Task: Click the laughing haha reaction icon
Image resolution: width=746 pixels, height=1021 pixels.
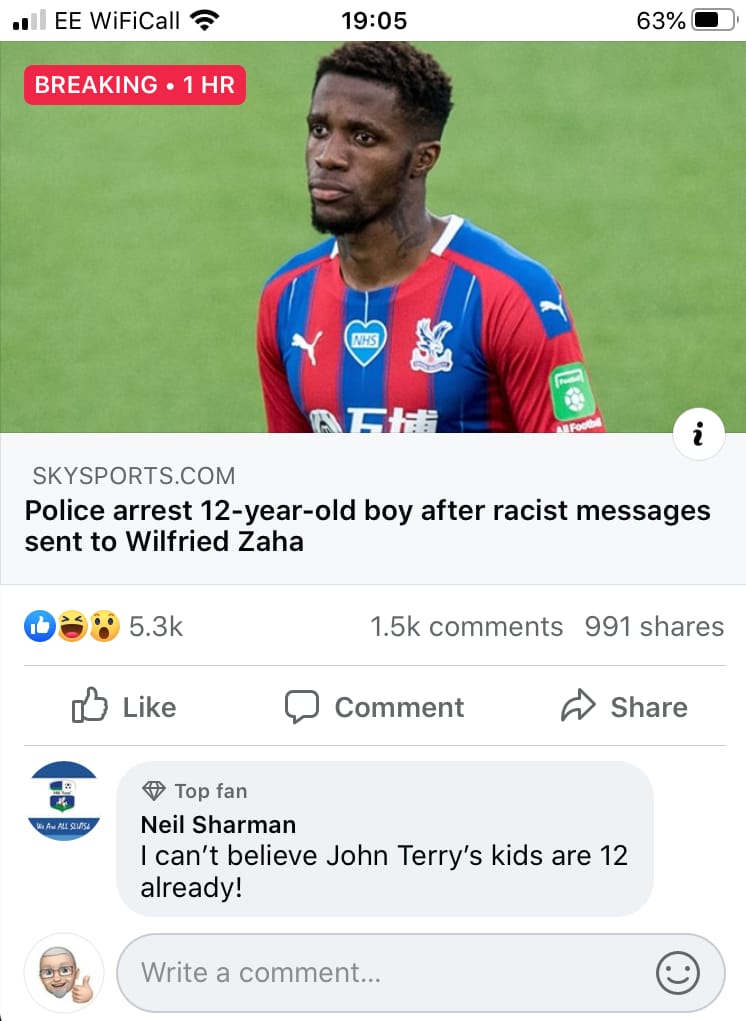Action: point(72,626)
